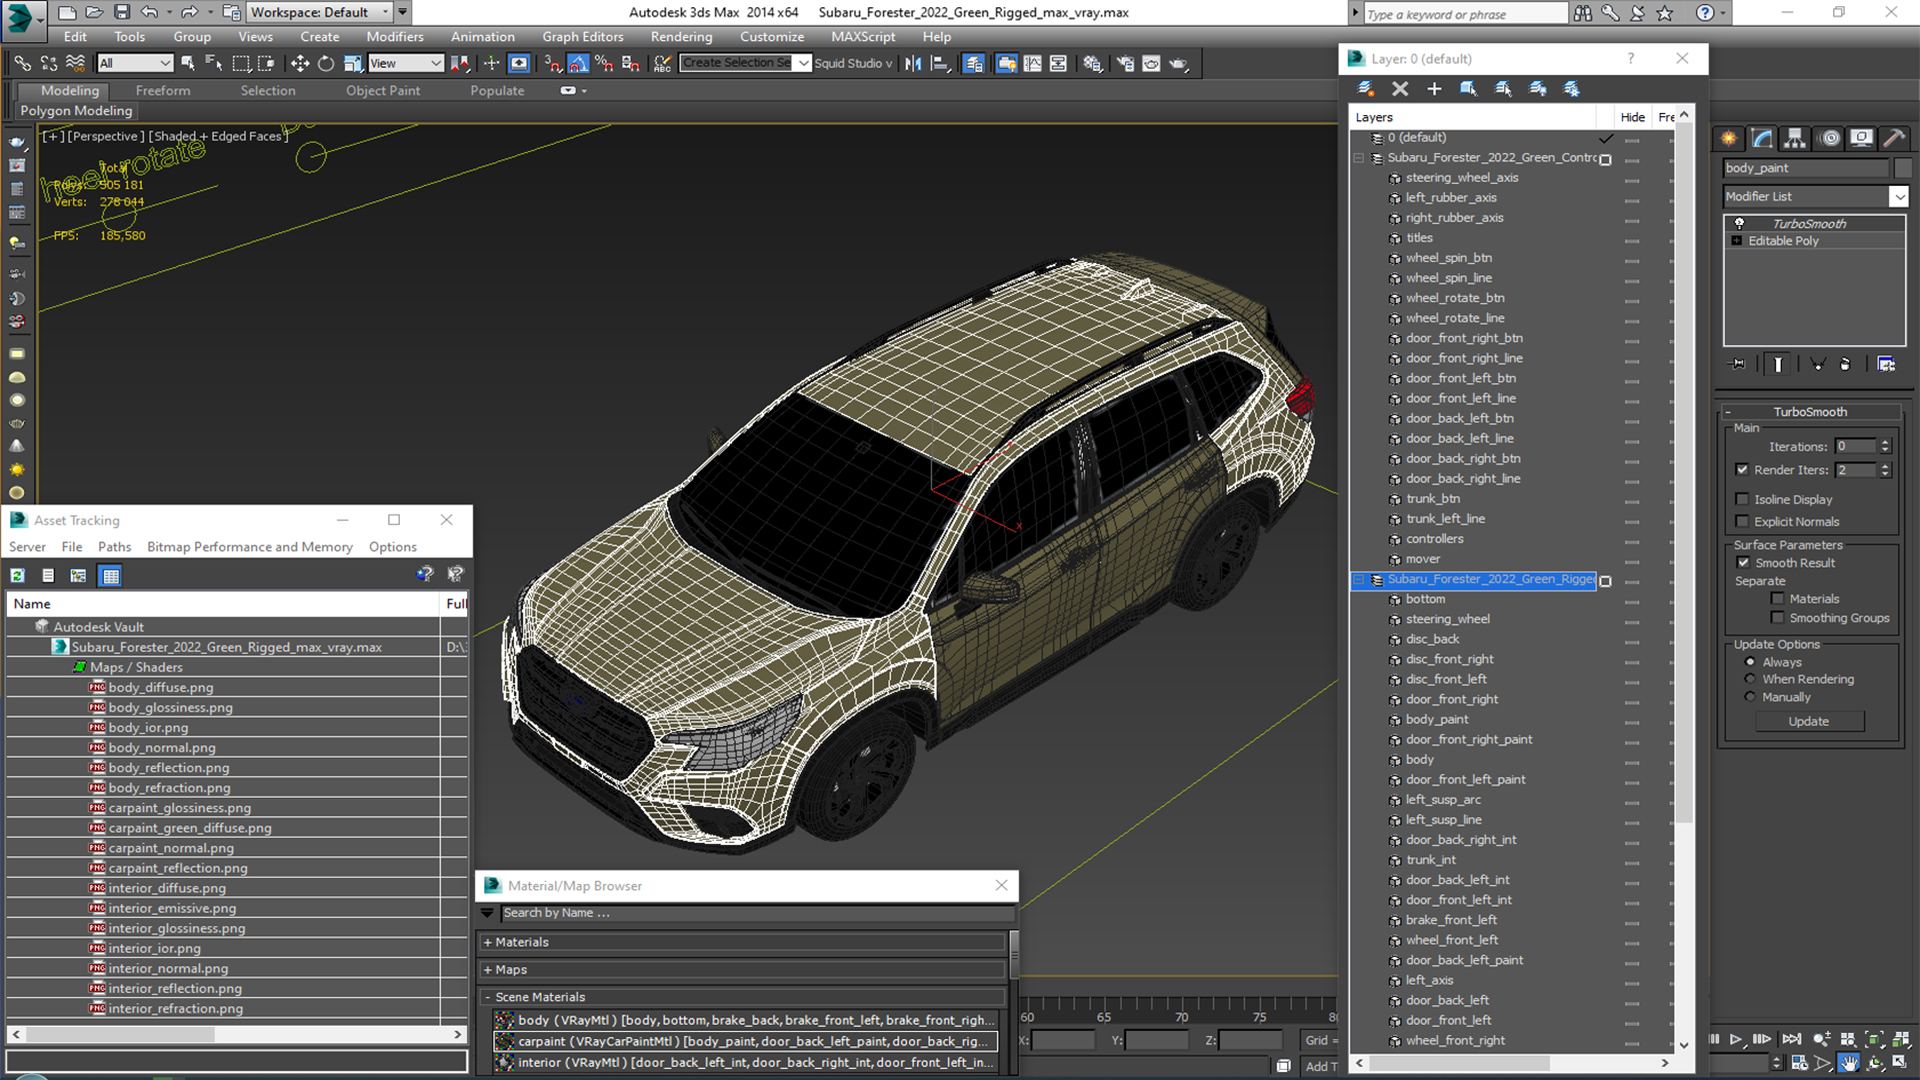Toggle the Angle Snap icon
This screenshot has width=1920, height=1080.
[578, 63]
